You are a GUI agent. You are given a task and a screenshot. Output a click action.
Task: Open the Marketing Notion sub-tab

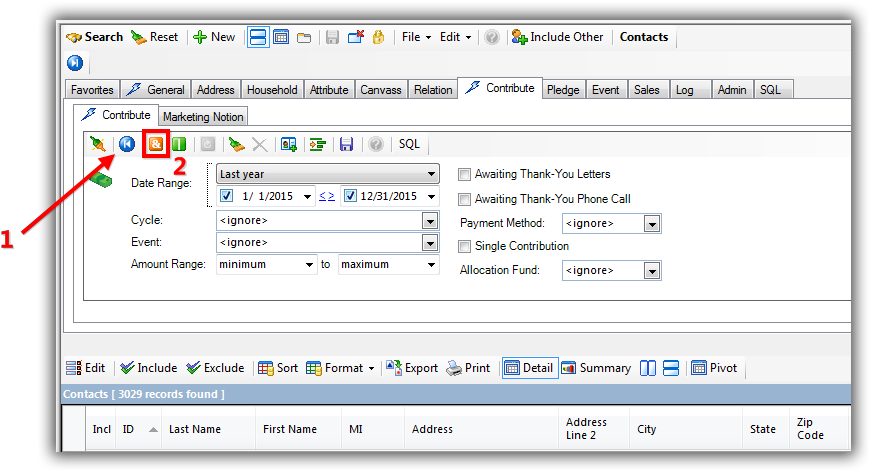(203, 117)
